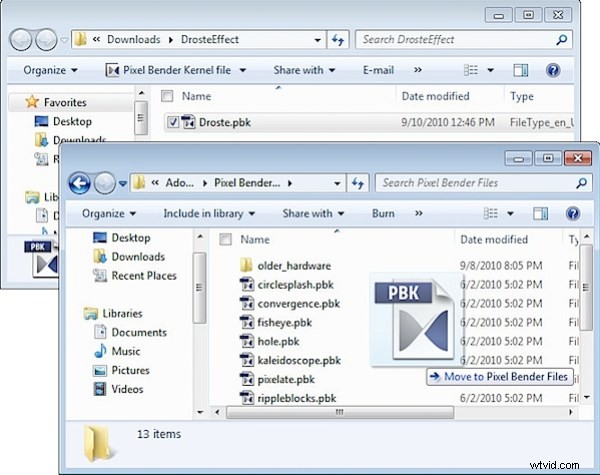Screen dimensions: 600x475
Task: Uncheck the Droste.pbk checkbox
Action: (x=173, y=123)
